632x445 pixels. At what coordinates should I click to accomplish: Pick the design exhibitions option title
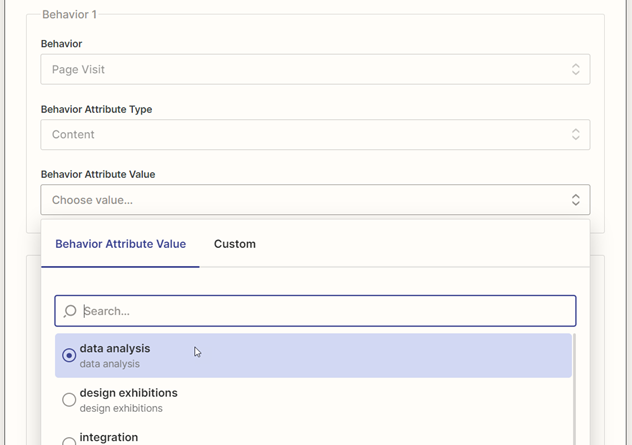[x=128, y=393]
